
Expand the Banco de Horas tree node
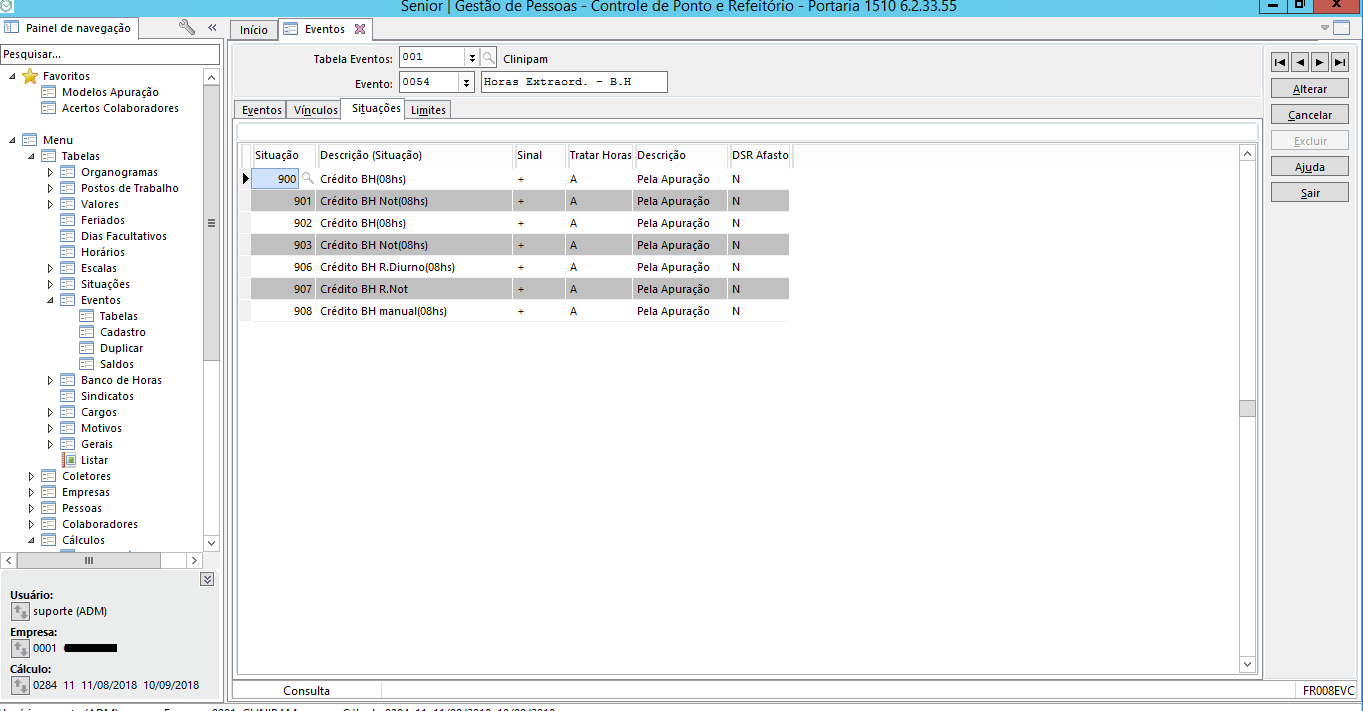[x=51, y=380]
